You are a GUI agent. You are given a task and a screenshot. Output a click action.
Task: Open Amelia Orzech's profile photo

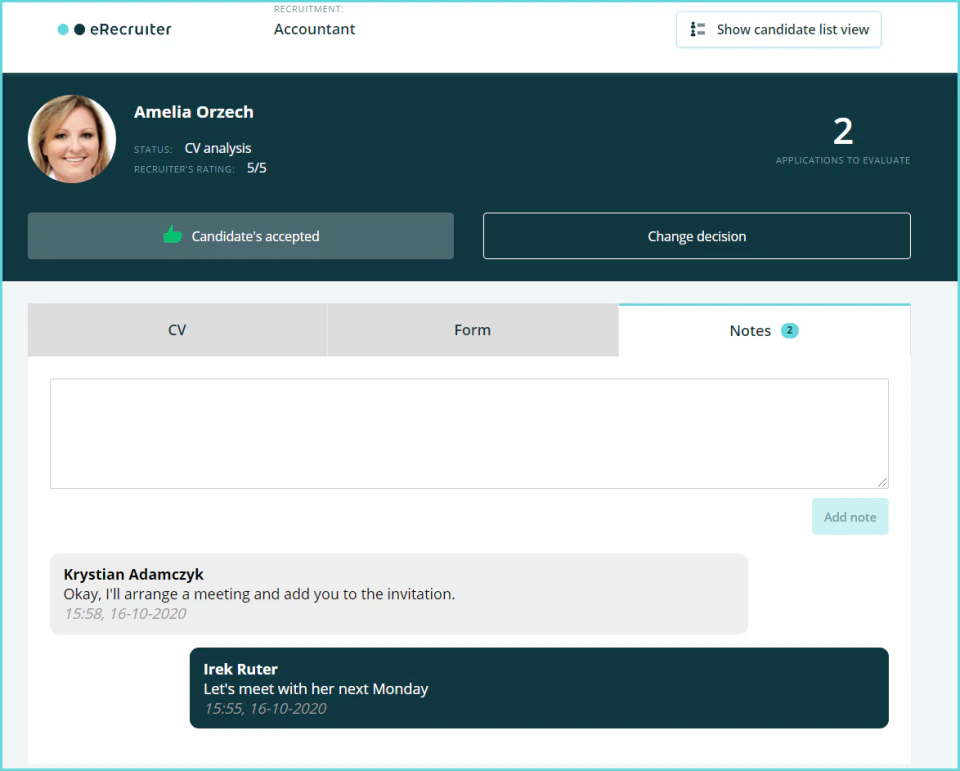(71, 138)
